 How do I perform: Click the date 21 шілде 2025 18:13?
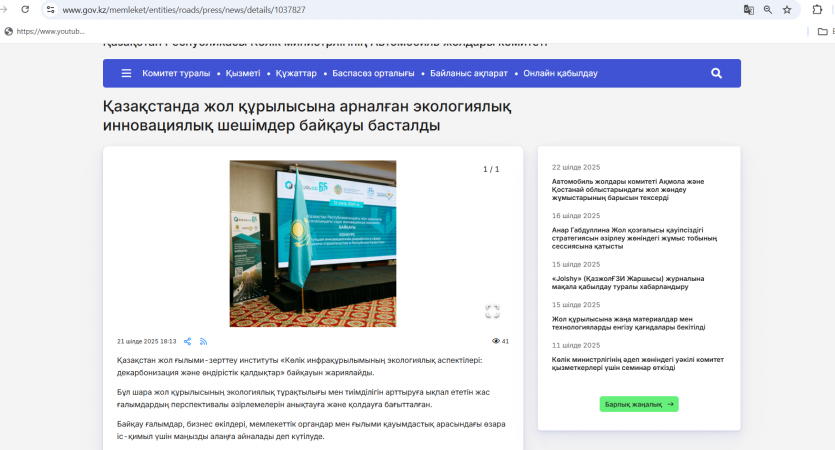pos(146,341)
